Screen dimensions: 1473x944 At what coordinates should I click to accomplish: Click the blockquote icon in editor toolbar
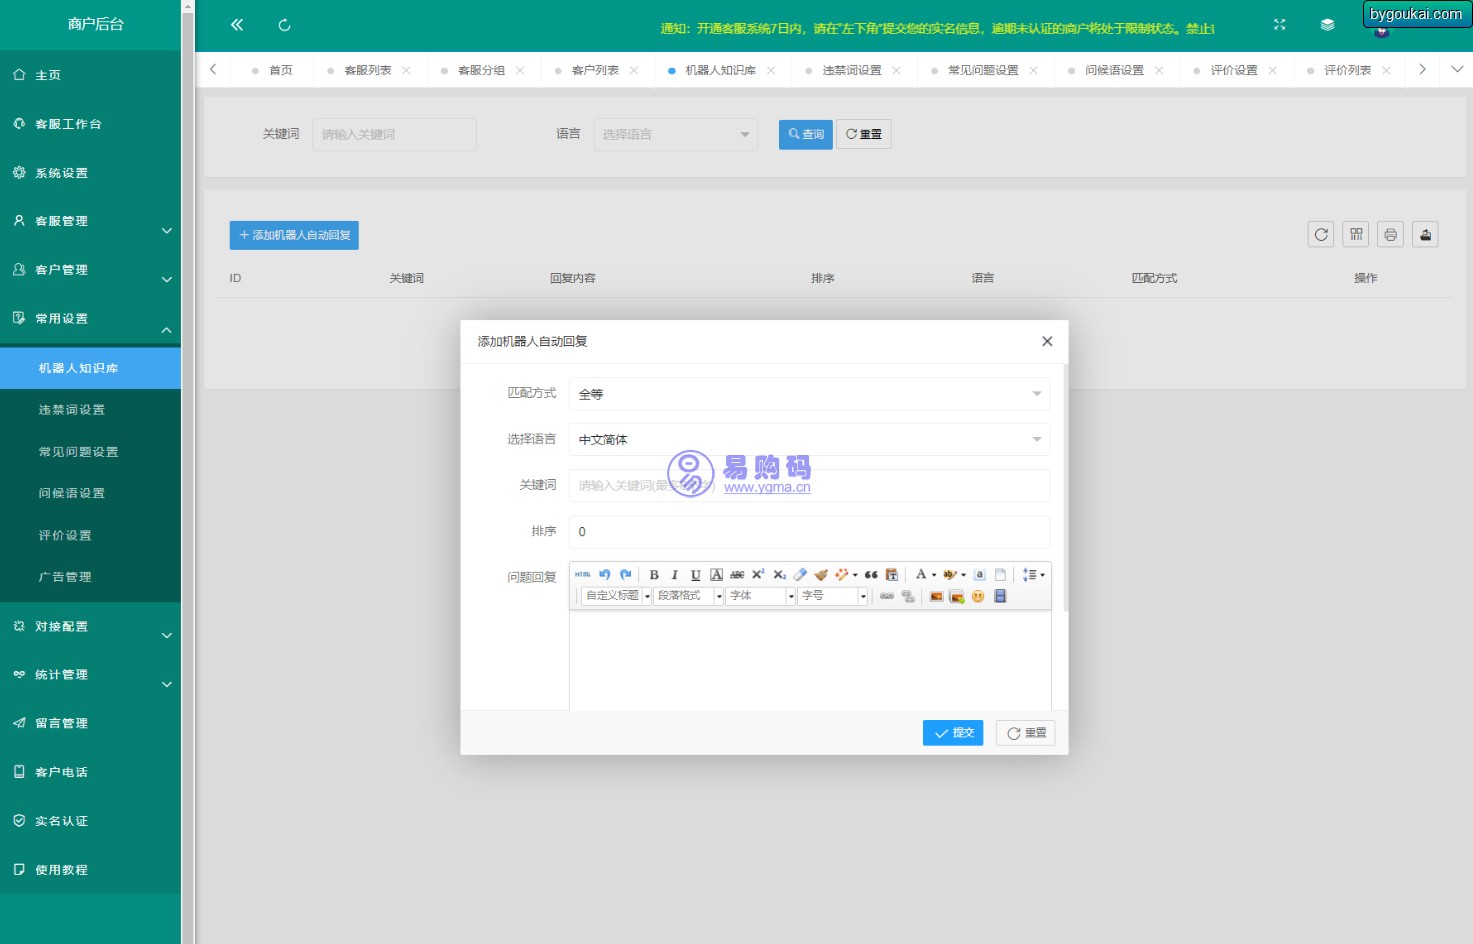click(871, 575)
